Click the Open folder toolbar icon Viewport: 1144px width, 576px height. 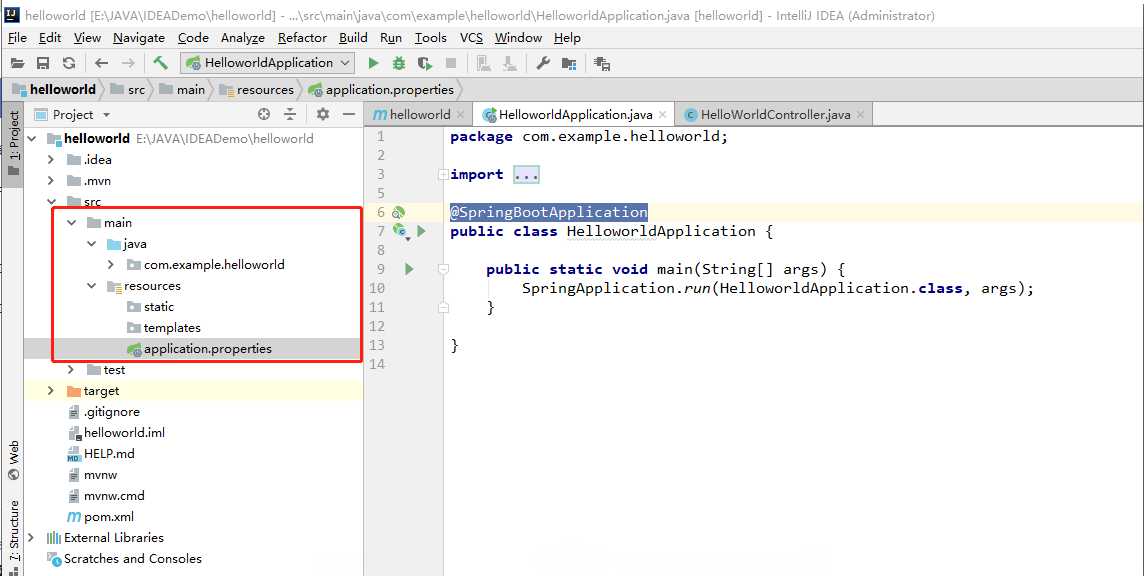coord(18,64)
